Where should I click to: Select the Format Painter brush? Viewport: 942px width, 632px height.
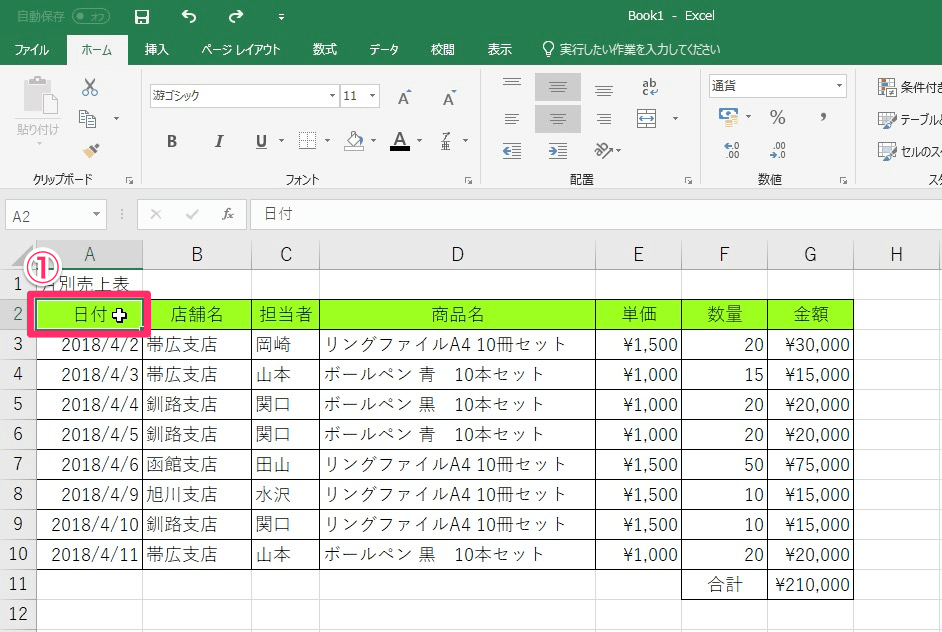91,150
